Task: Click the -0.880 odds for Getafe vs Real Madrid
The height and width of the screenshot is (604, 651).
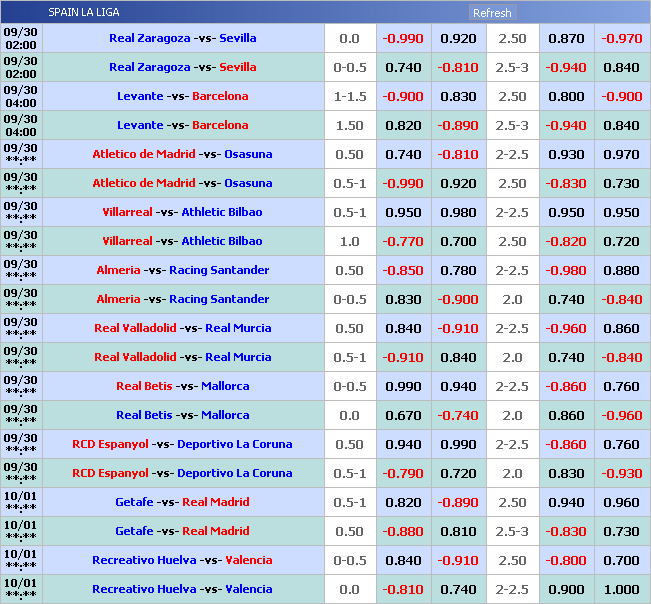Action: [403, 531]
